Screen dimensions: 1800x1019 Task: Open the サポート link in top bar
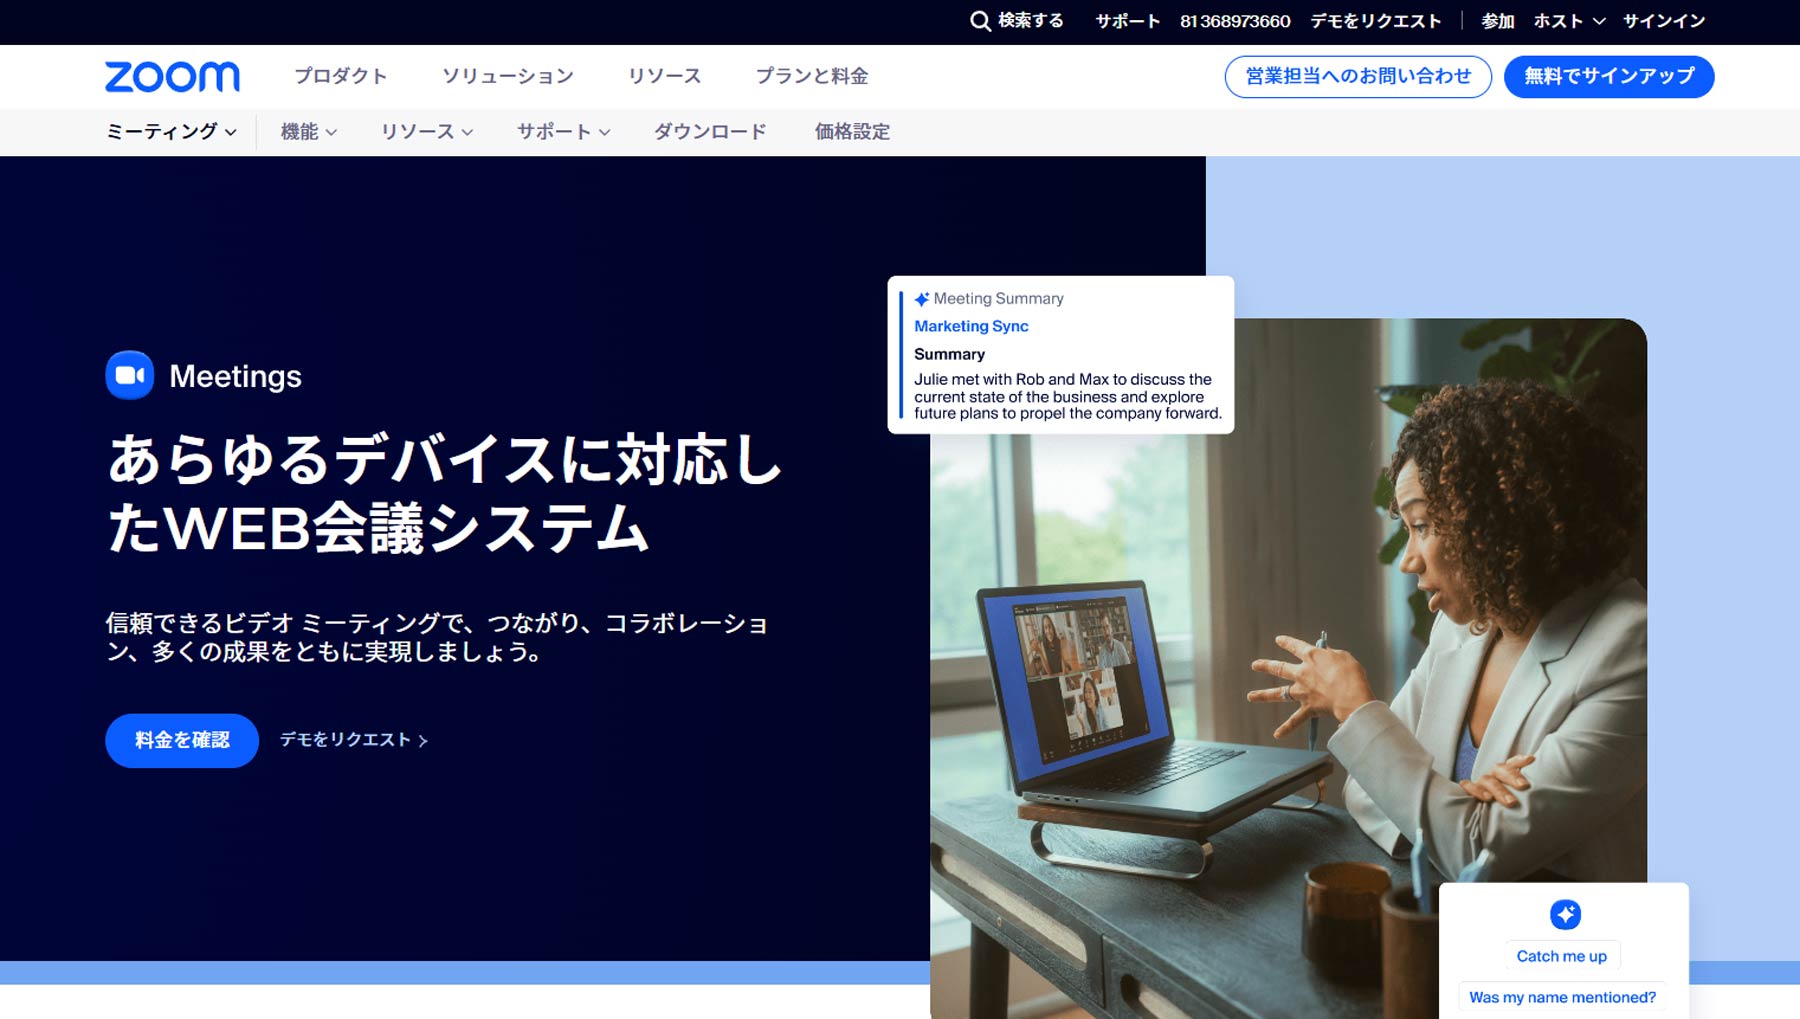1127,21
